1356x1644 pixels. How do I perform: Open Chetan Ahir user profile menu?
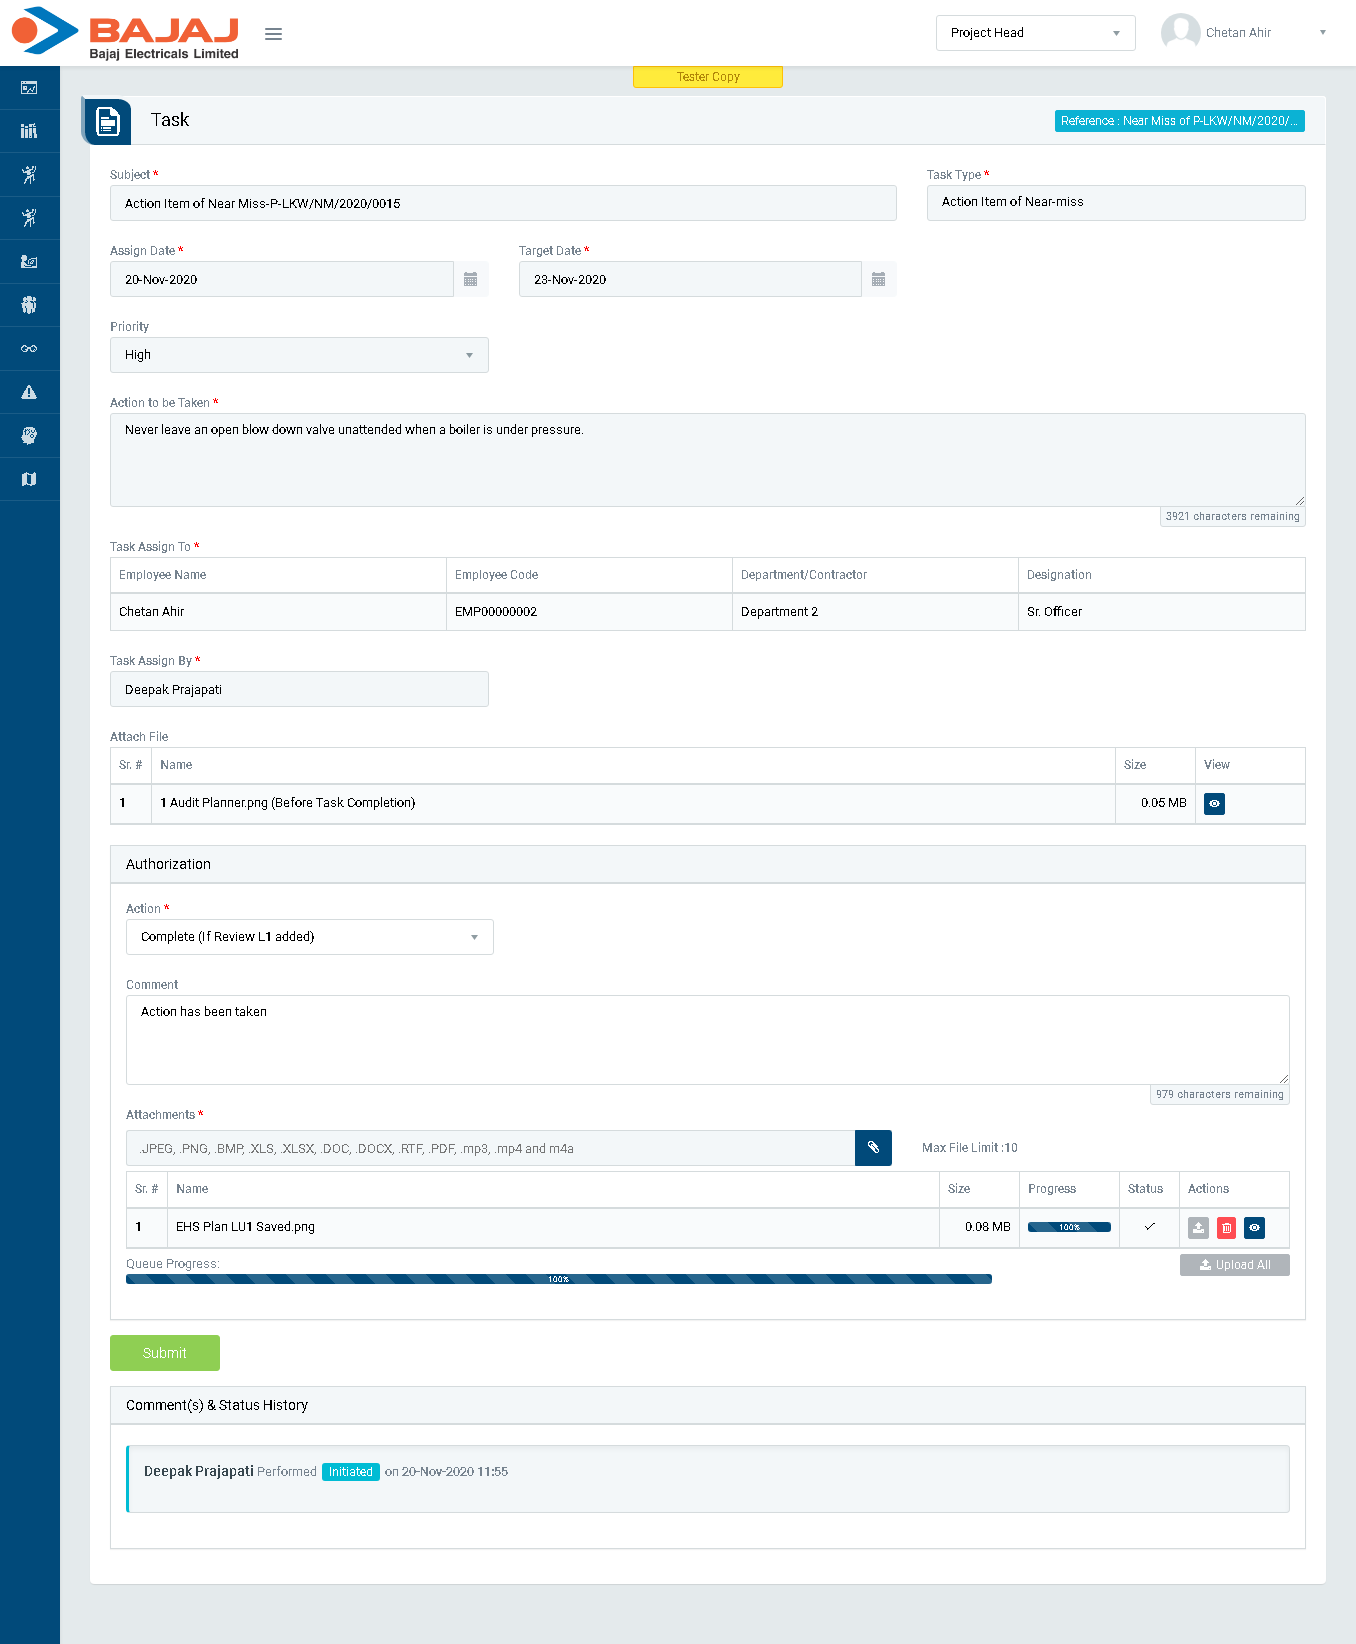pyautogui.click(x=1244, y=33)
